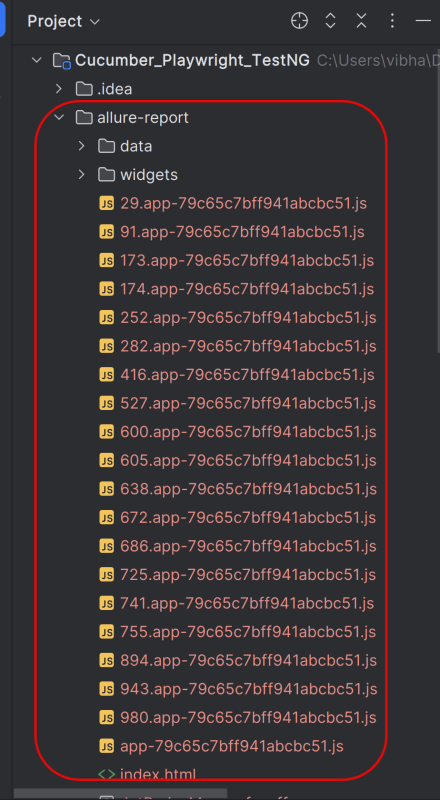Click the HTML icon beside index.html
440x800 pixels.
coord(106,774)
